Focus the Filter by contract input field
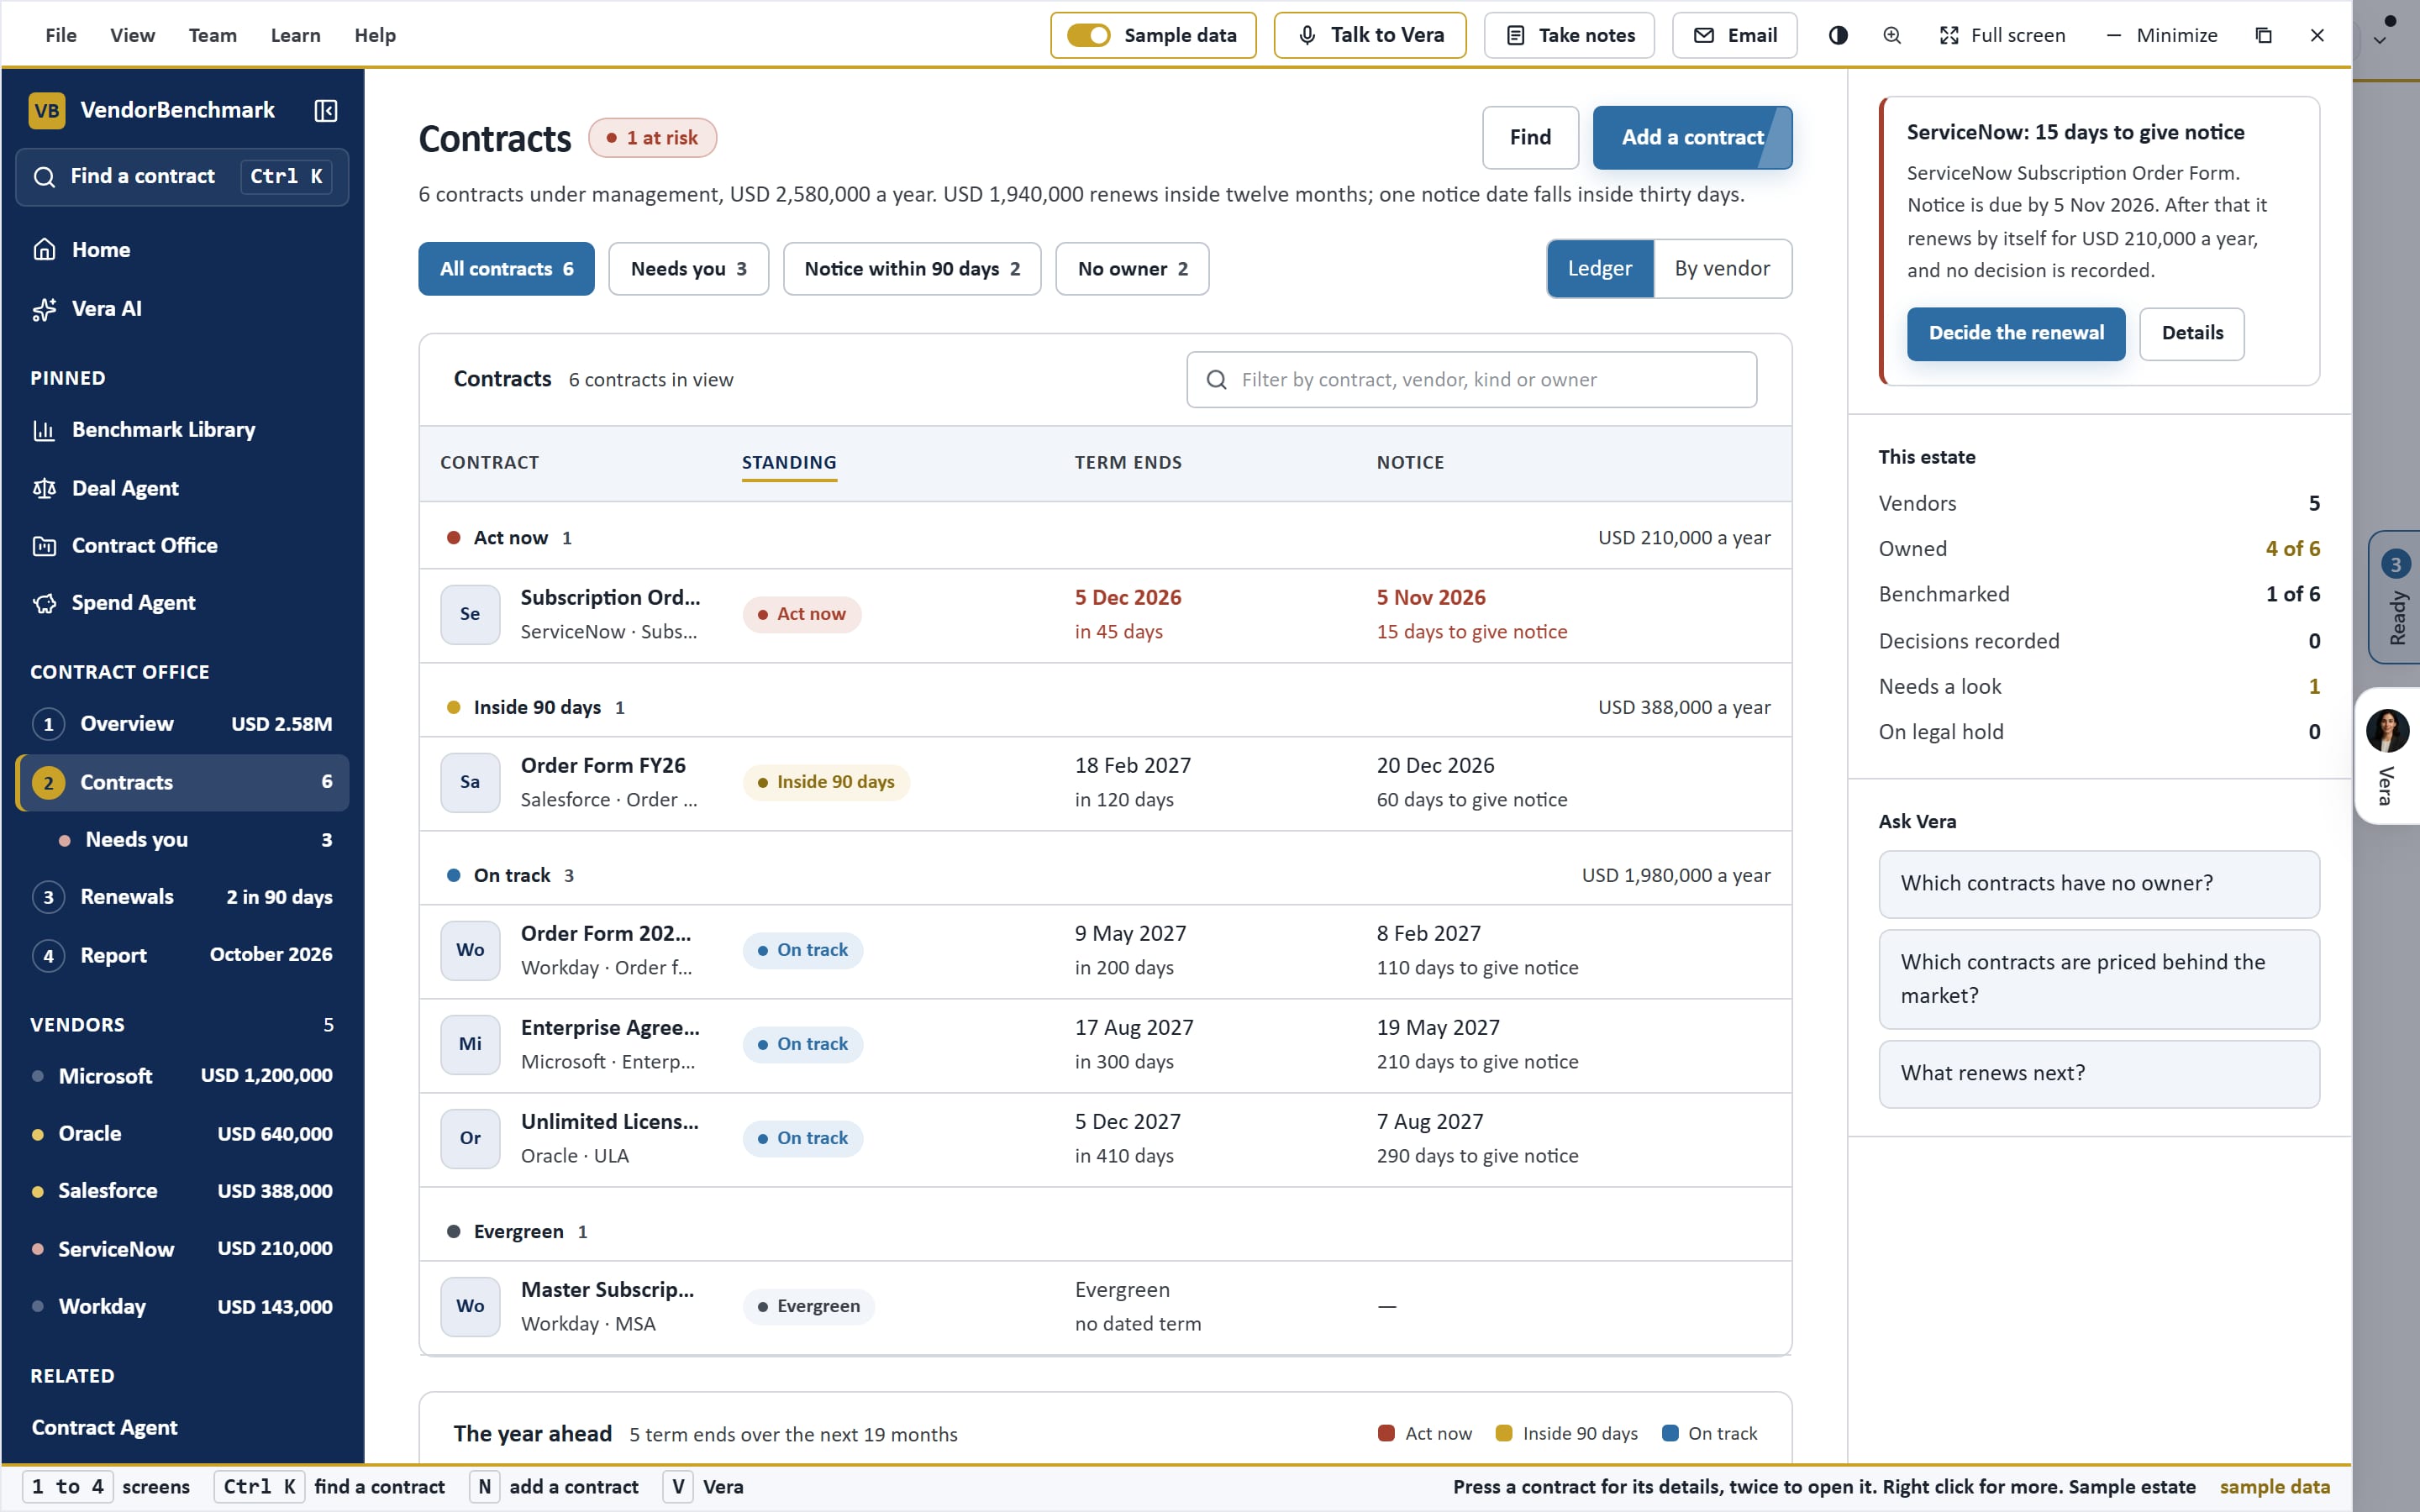2420x1512 pixels. 1471,379
